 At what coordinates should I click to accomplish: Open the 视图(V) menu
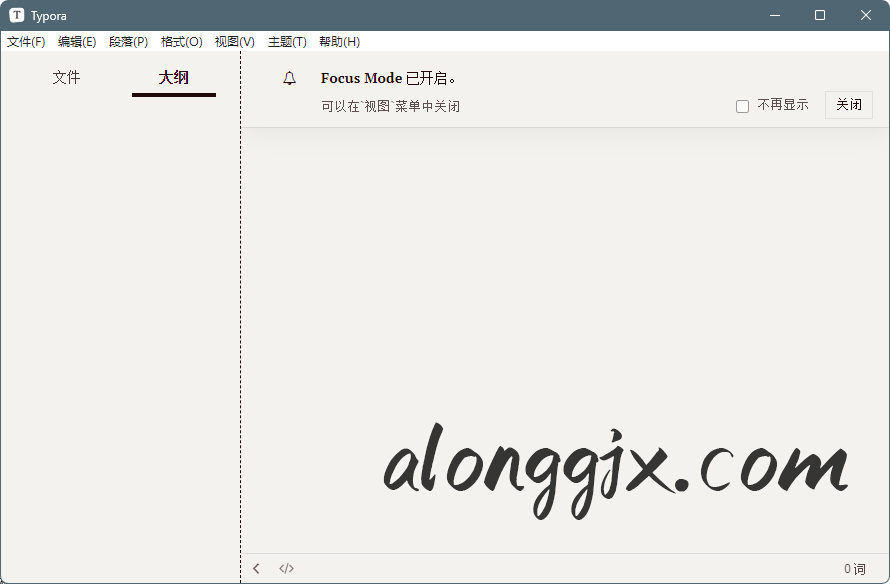pyautogui.click(x=234, y=42)
